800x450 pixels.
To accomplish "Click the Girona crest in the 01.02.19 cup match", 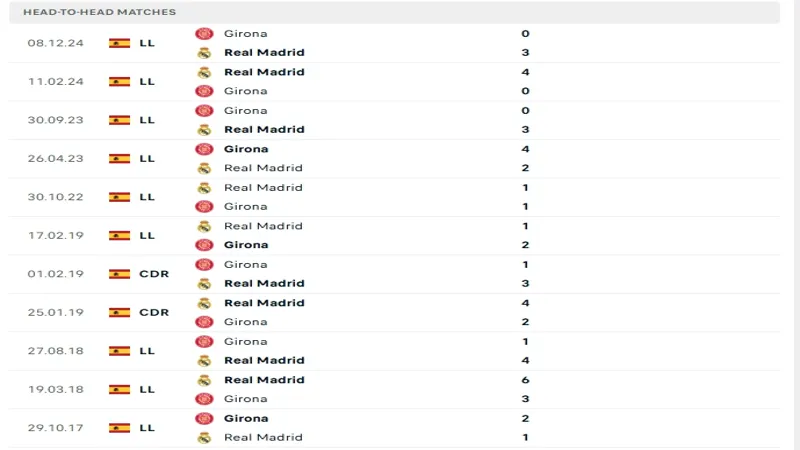I will [x=204, y=265].
